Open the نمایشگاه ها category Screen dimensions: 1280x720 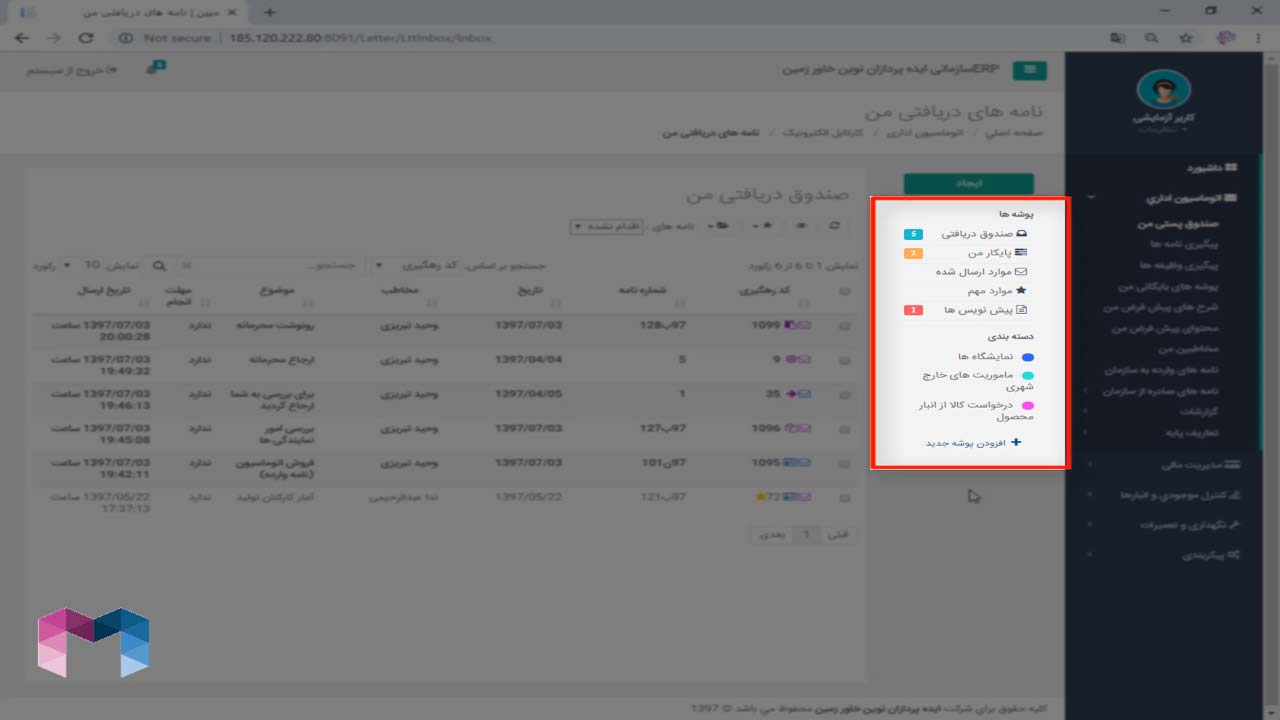coord(986,357)
